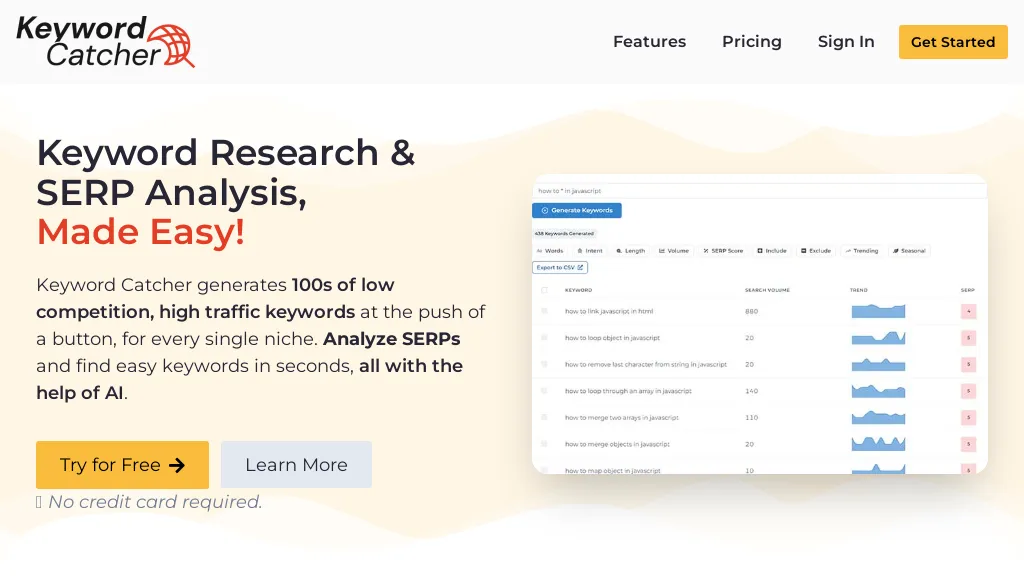Click the Learn More button
This screenshot has height=576, width=1024.
296,465
